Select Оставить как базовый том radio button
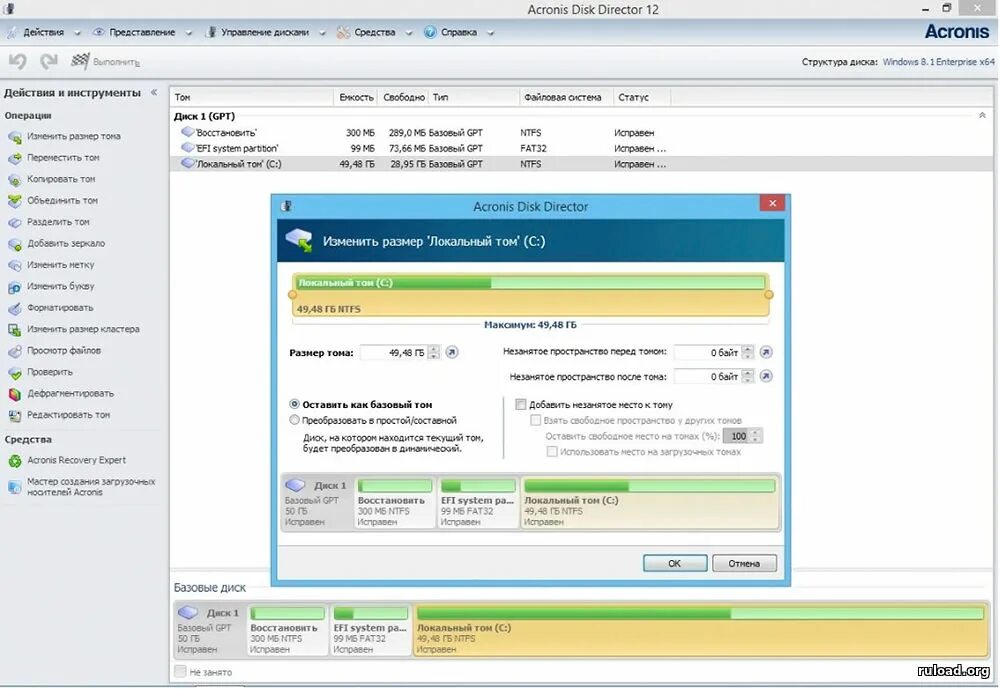Image resolution: width=1000 pixels, height=689 pixels. click(294, 404)
